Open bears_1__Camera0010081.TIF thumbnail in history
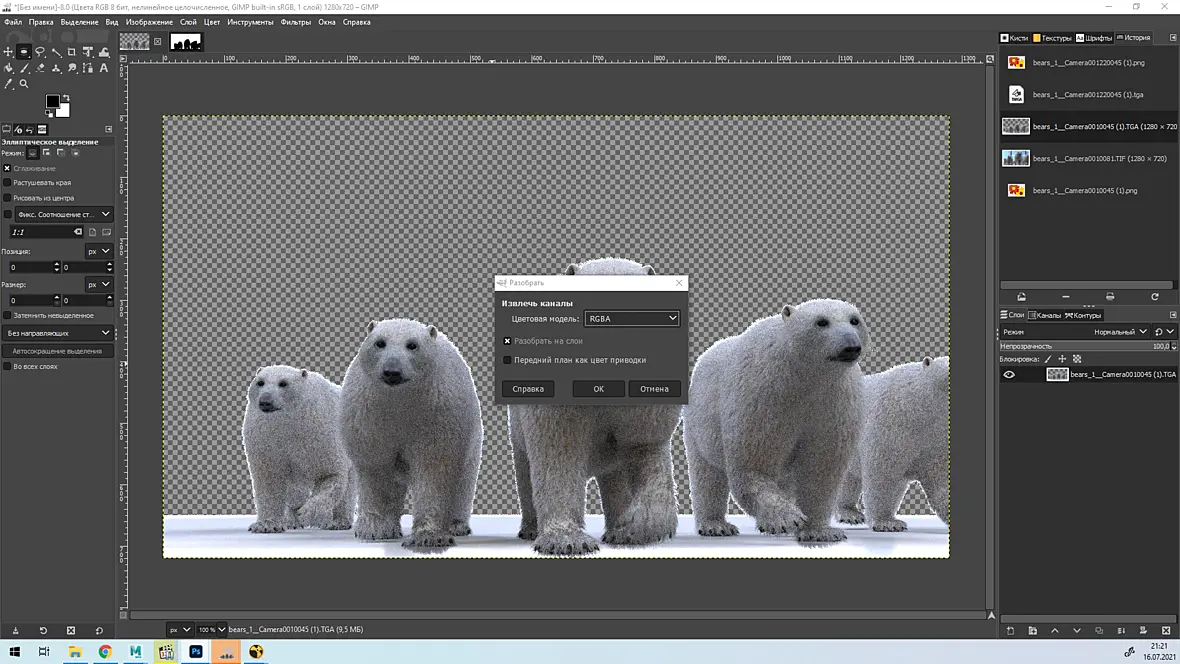Viewport: 1180px width, 664px height. (1015, 158)
